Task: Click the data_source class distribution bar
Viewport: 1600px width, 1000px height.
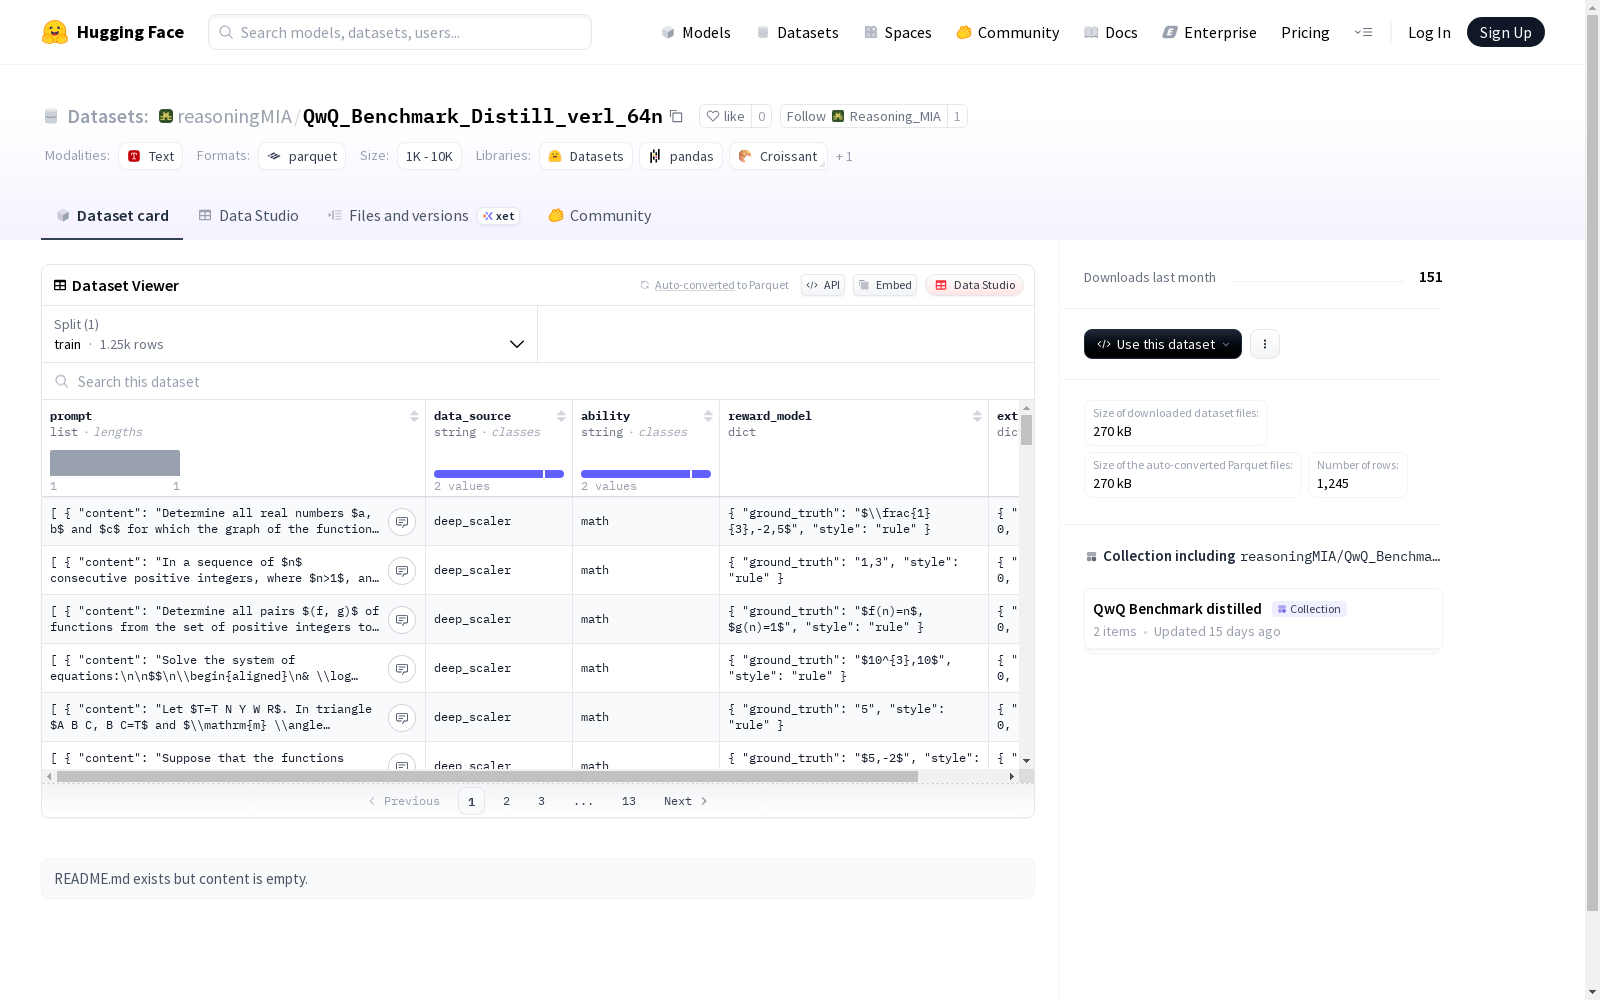Action: (x=499, y=474)
